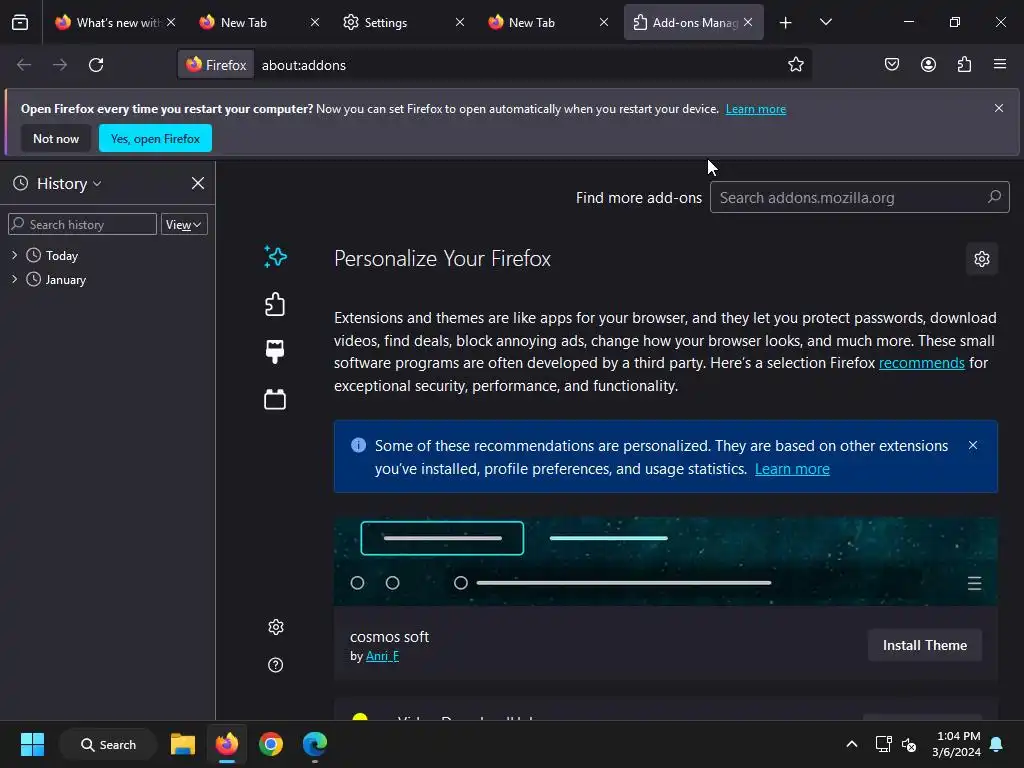
Task: Expand the January history folder
Action: point(14,280)
